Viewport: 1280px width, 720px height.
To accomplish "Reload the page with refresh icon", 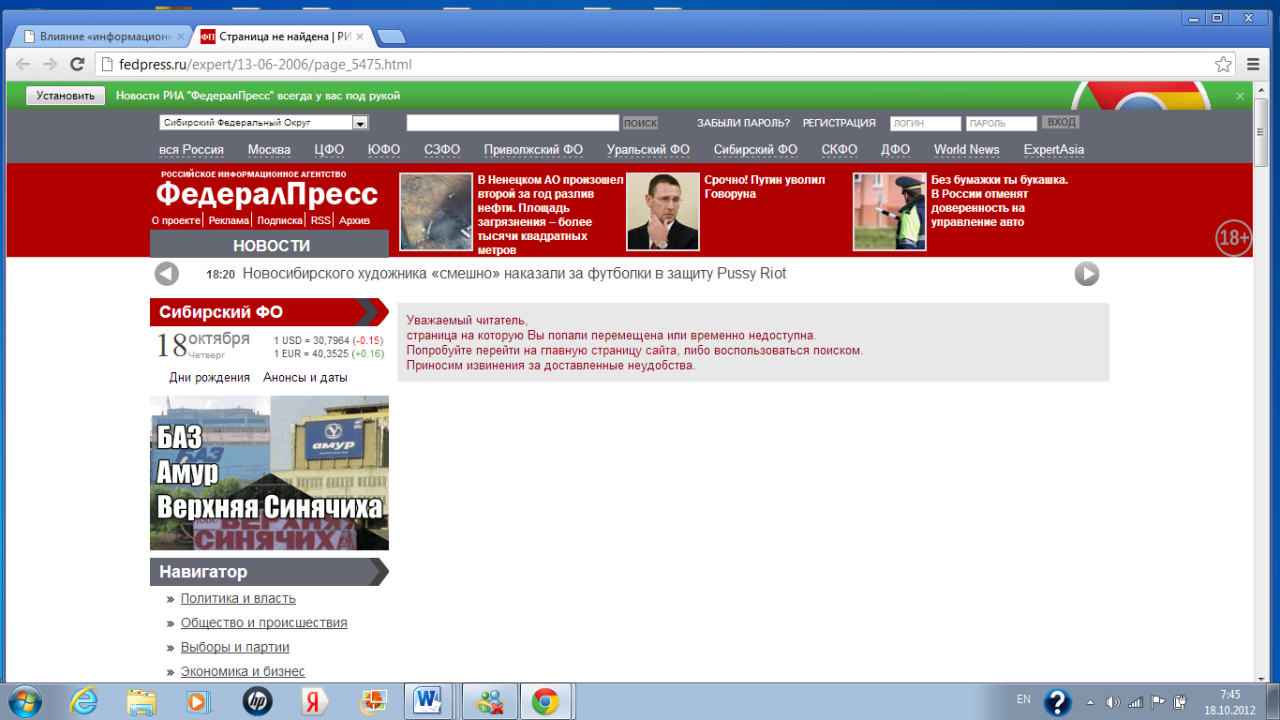I will [77, 64].
